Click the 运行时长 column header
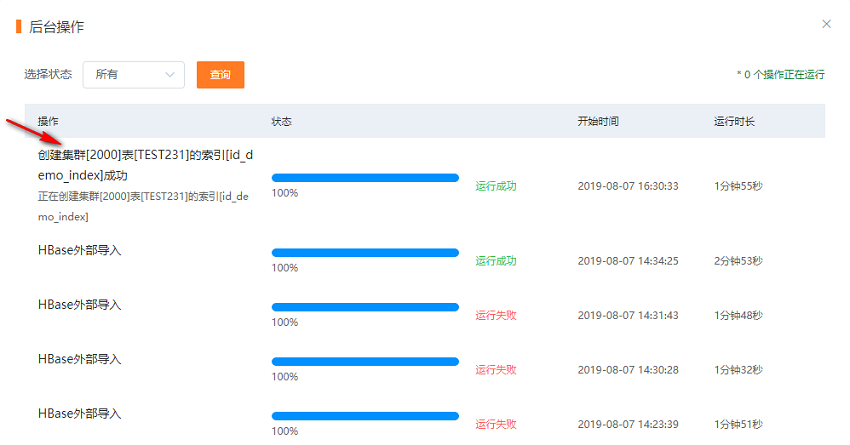 [x=734, y=121]
